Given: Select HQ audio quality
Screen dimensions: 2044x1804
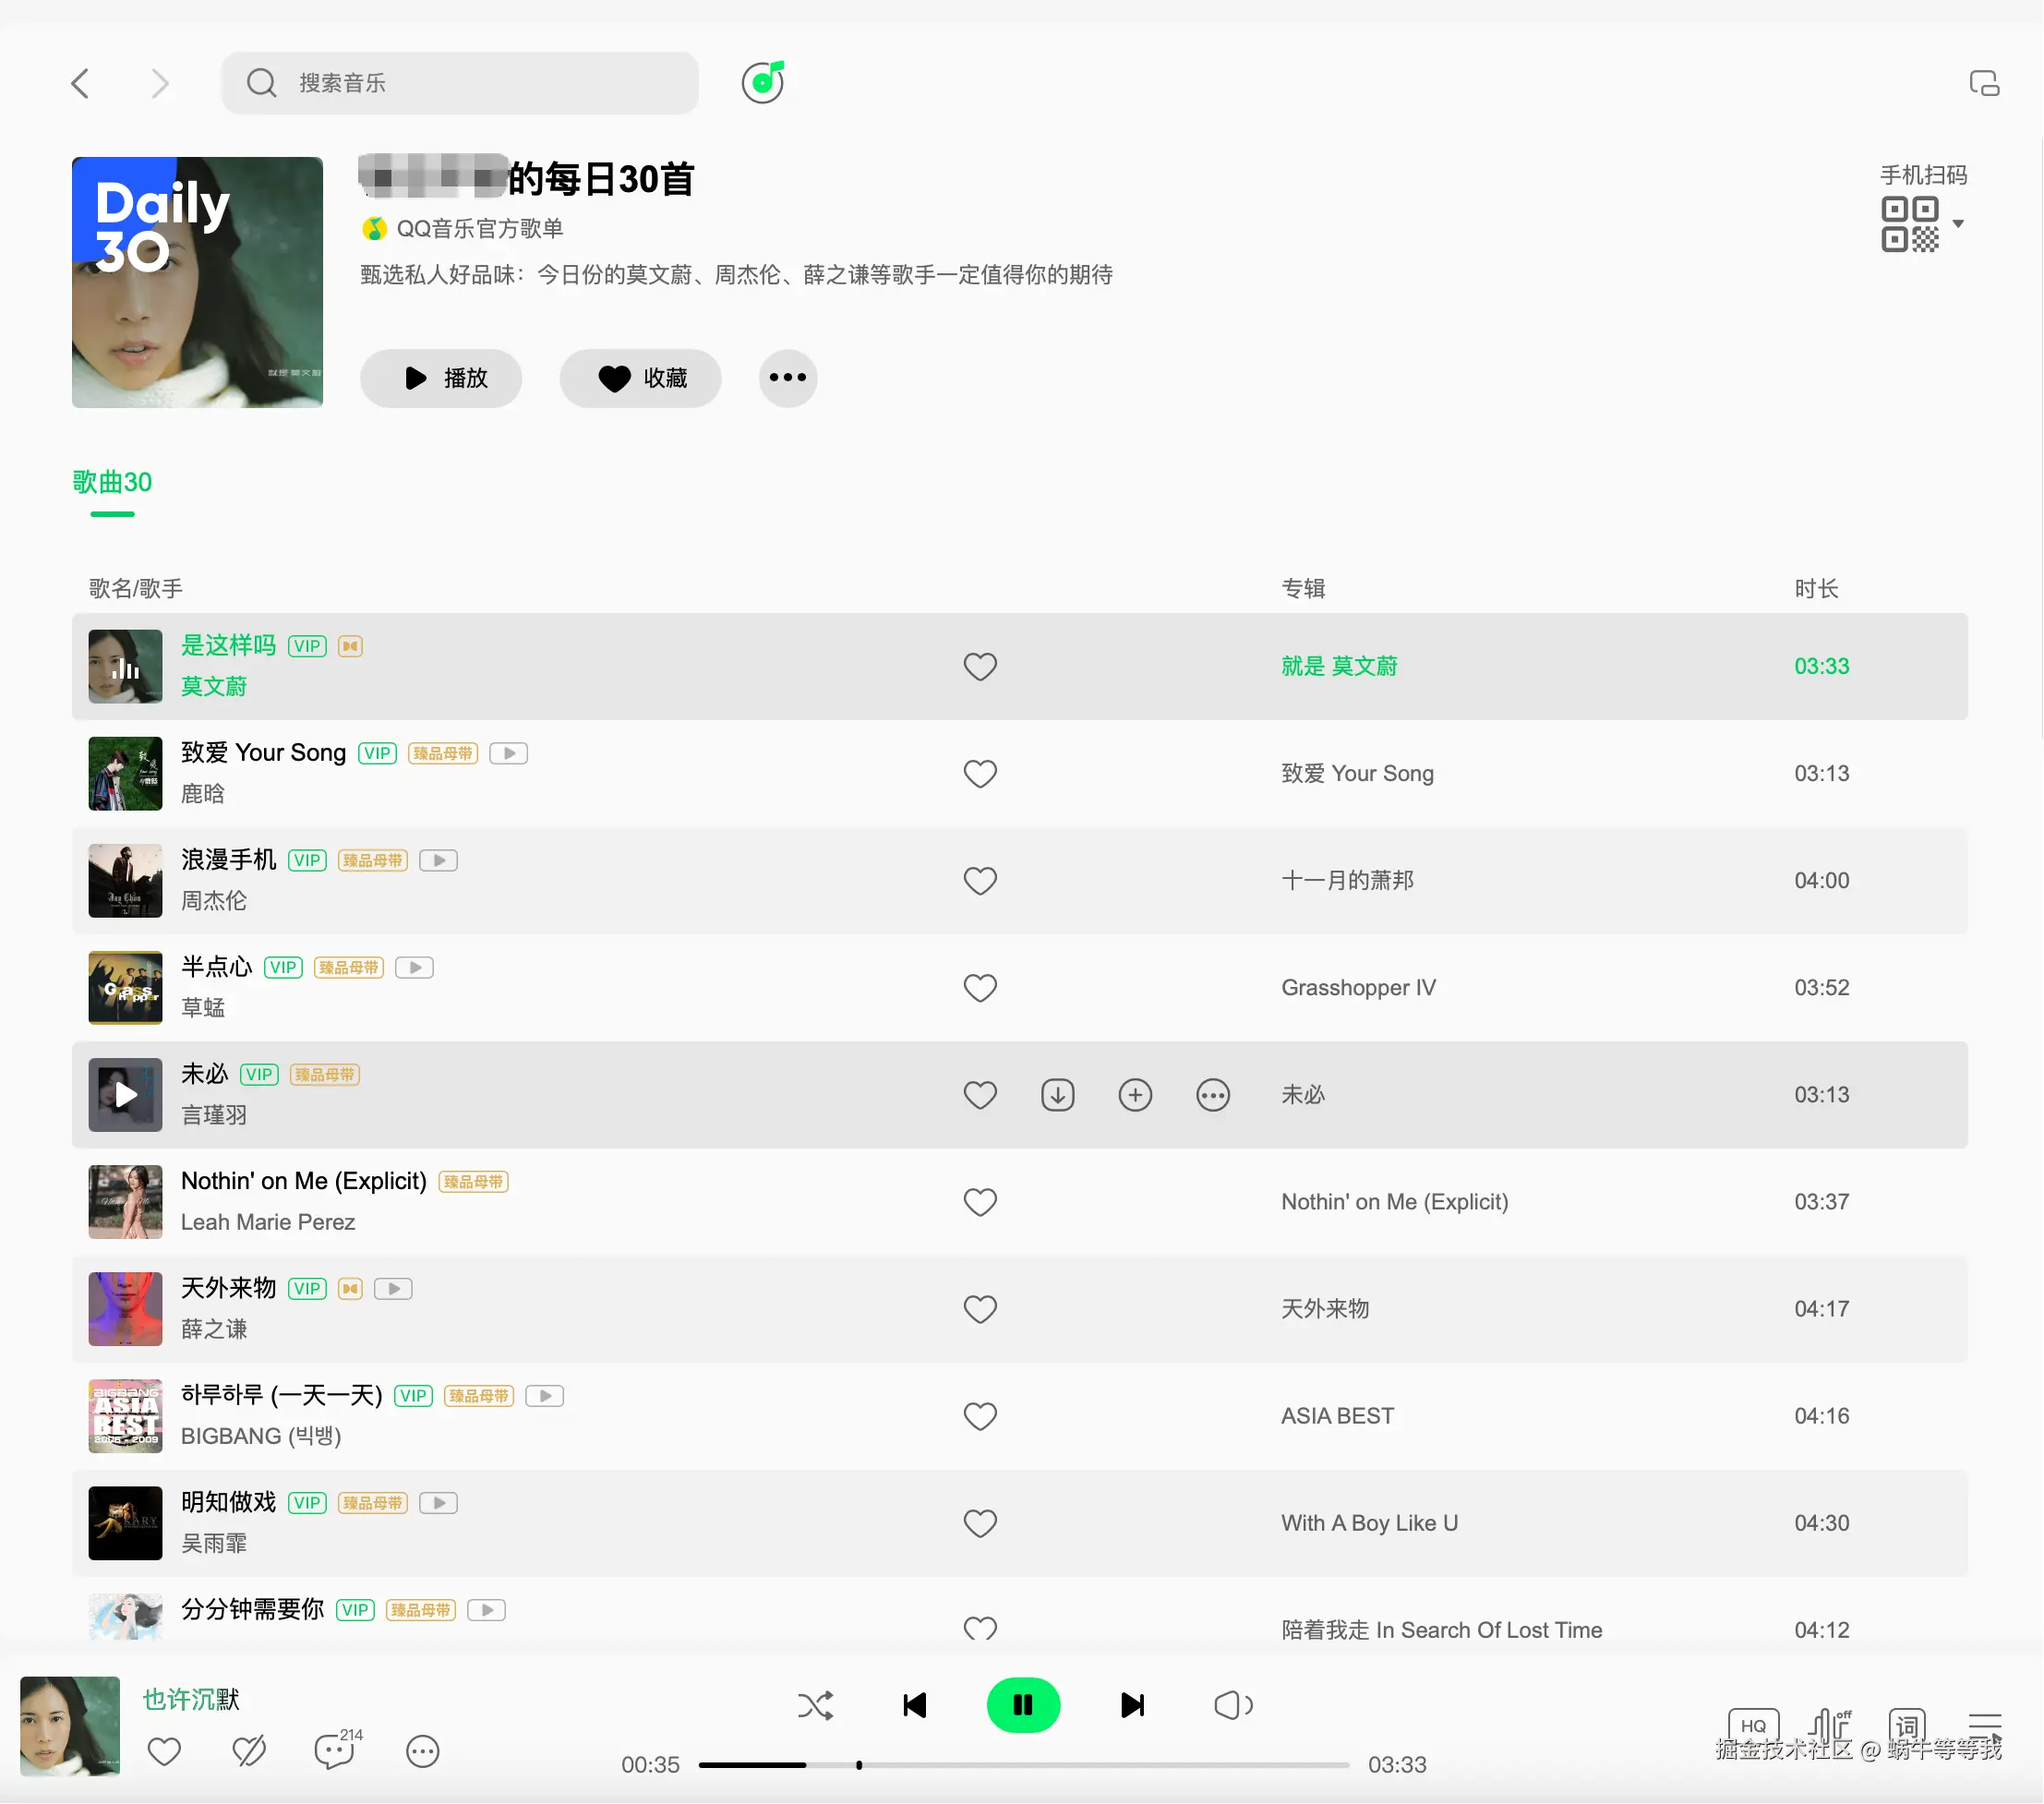Looking at the screenshot, I should [1753, 1725].
